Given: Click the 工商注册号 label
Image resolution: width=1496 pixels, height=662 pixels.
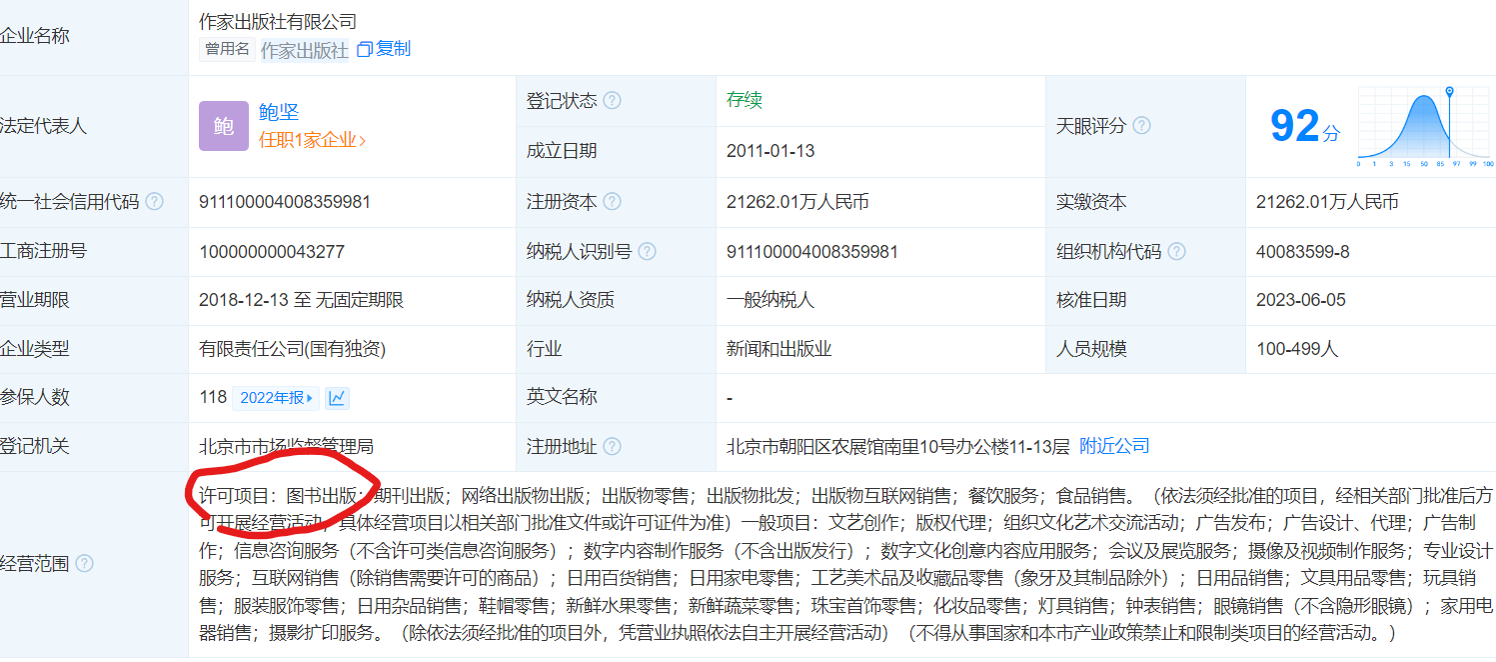Looking at the screenshot, I should coord(43,251).
